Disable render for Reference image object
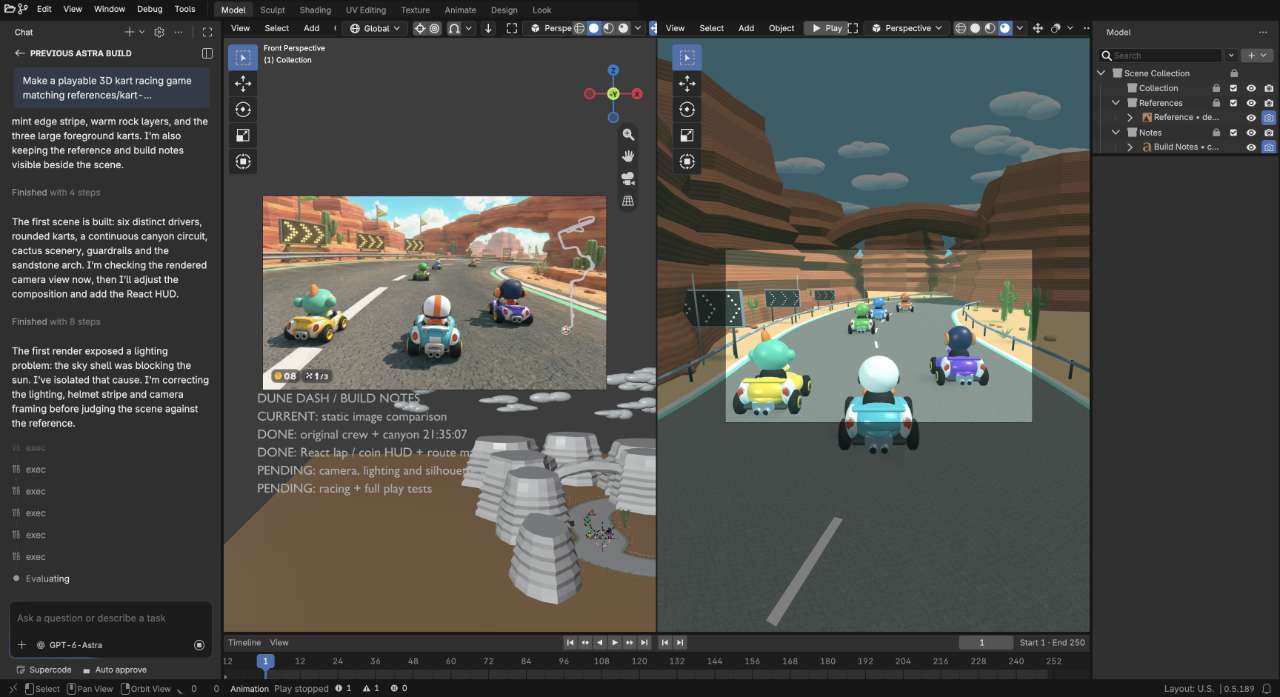 (1268, 117)
